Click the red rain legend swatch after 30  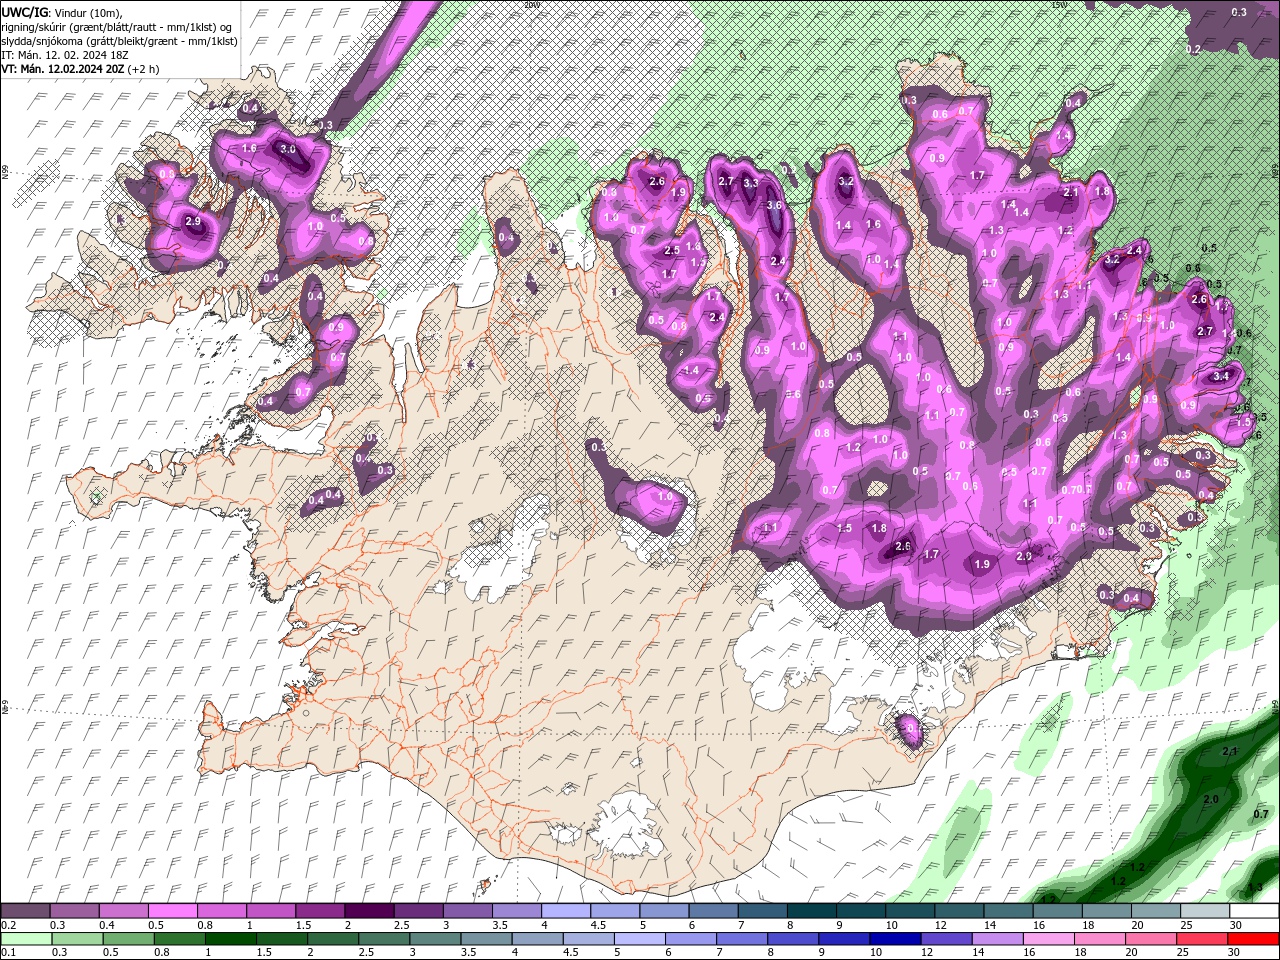point(1253,939)
